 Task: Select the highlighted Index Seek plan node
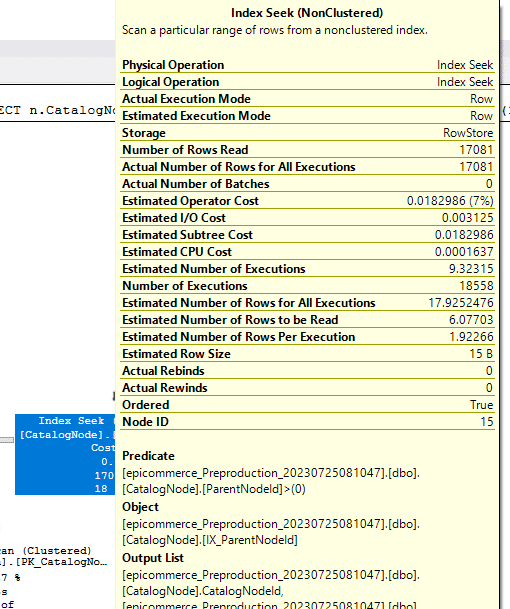tap(65, 454)
